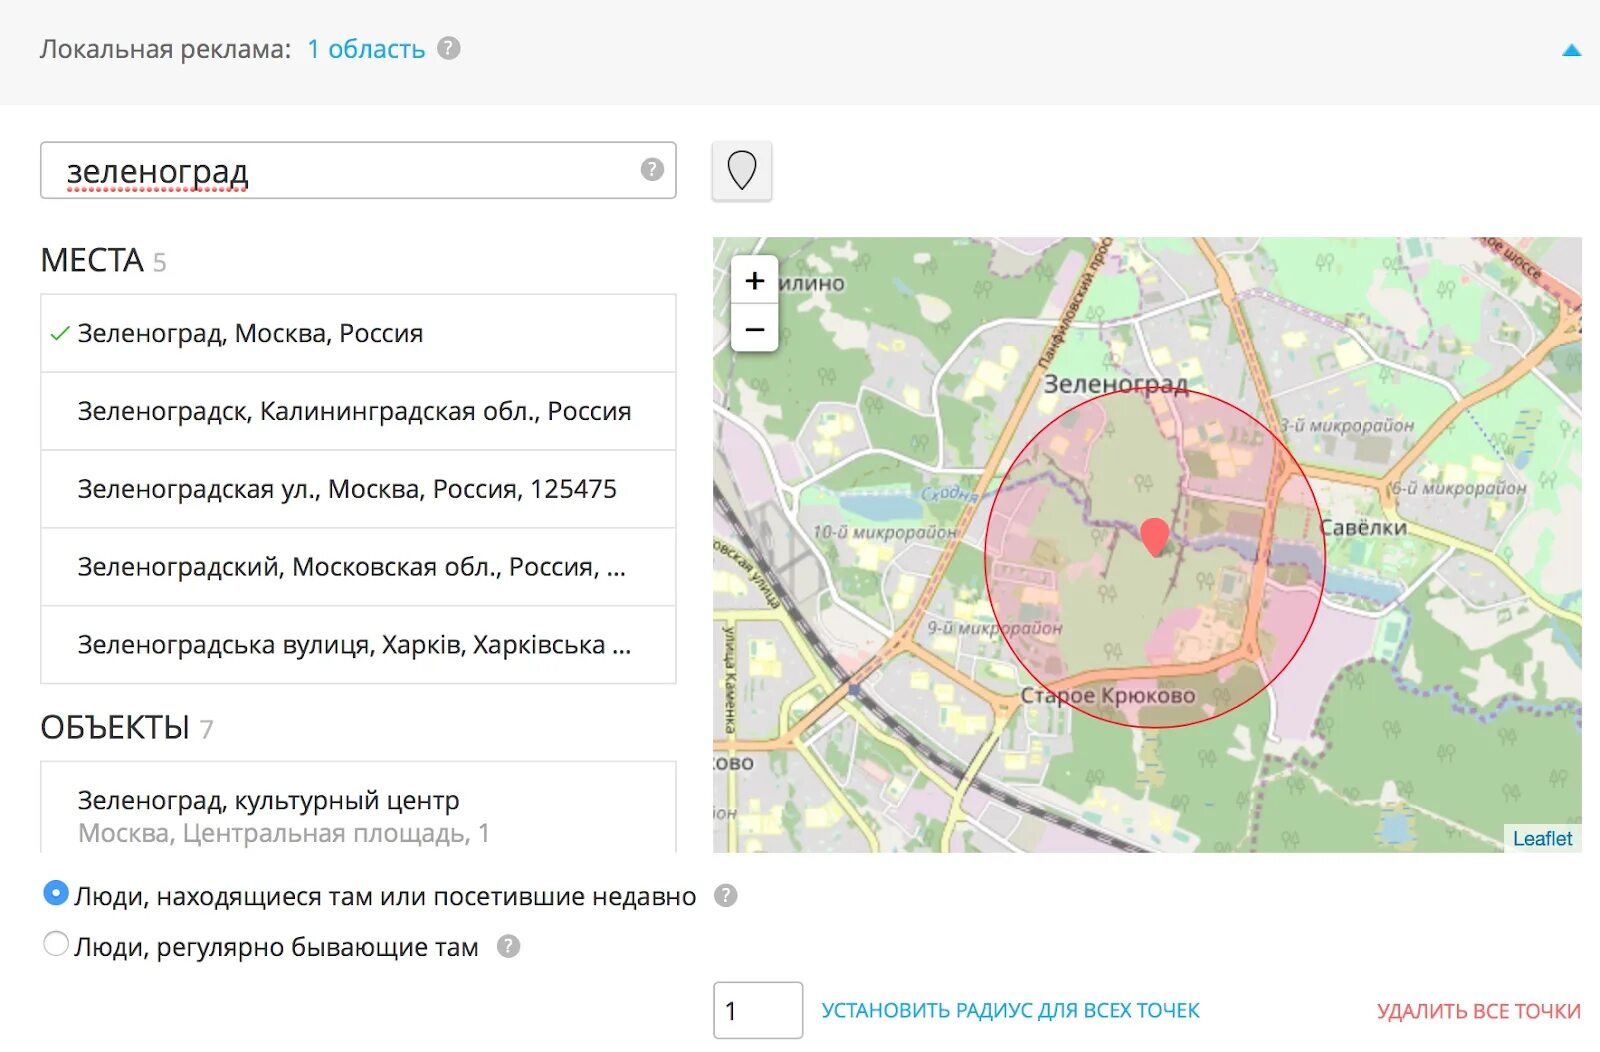Zoom out on the map with minus

click(x=755, y=328)
